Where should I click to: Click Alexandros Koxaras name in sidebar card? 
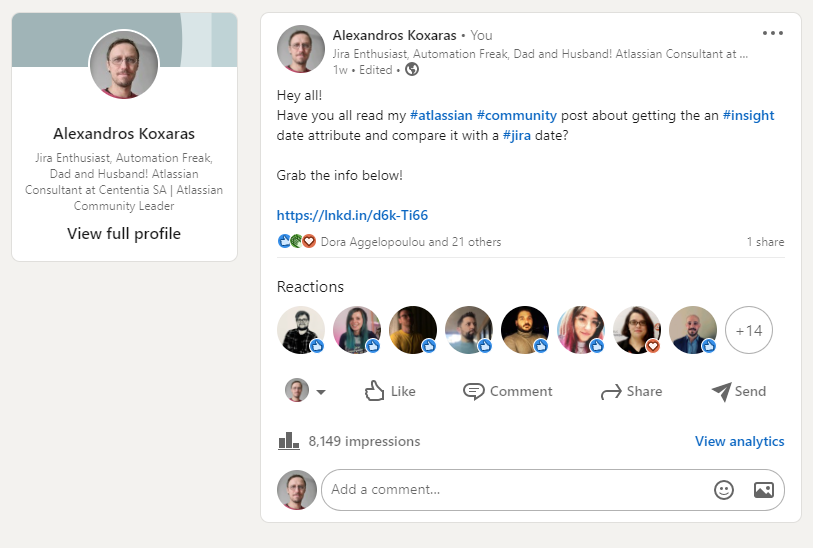pyautogui.click(x=124, y=134)
